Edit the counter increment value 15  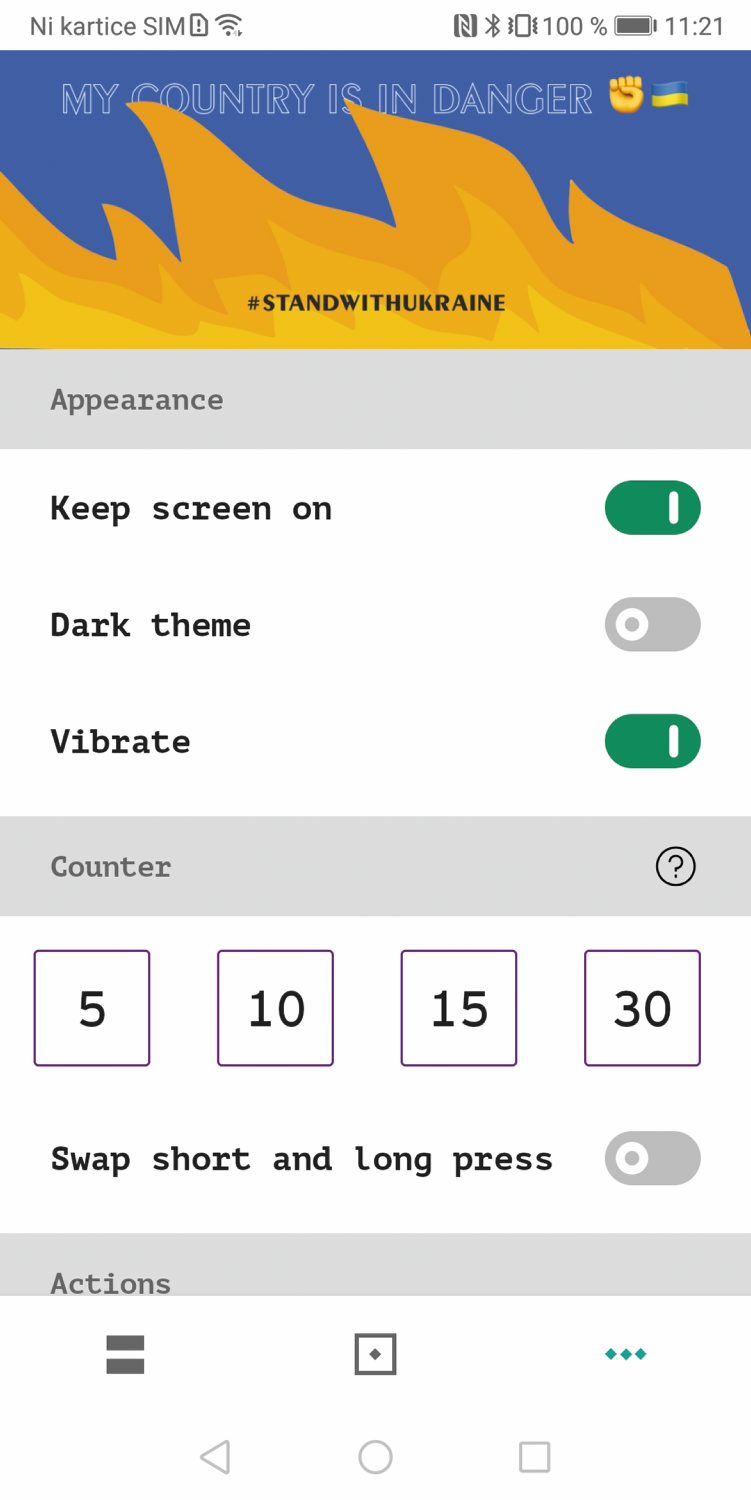tap(459, 1008)
